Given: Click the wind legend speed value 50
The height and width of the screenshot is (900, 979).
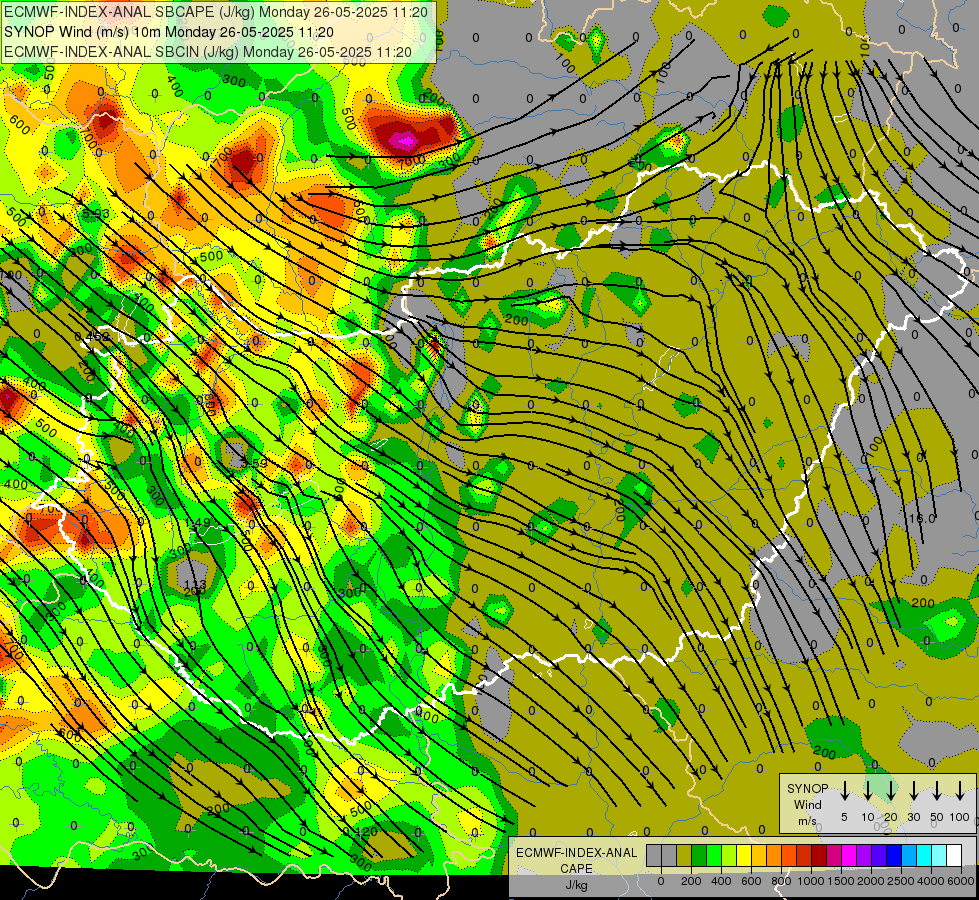Looking at the screenshot, I should tap(937, 817).
